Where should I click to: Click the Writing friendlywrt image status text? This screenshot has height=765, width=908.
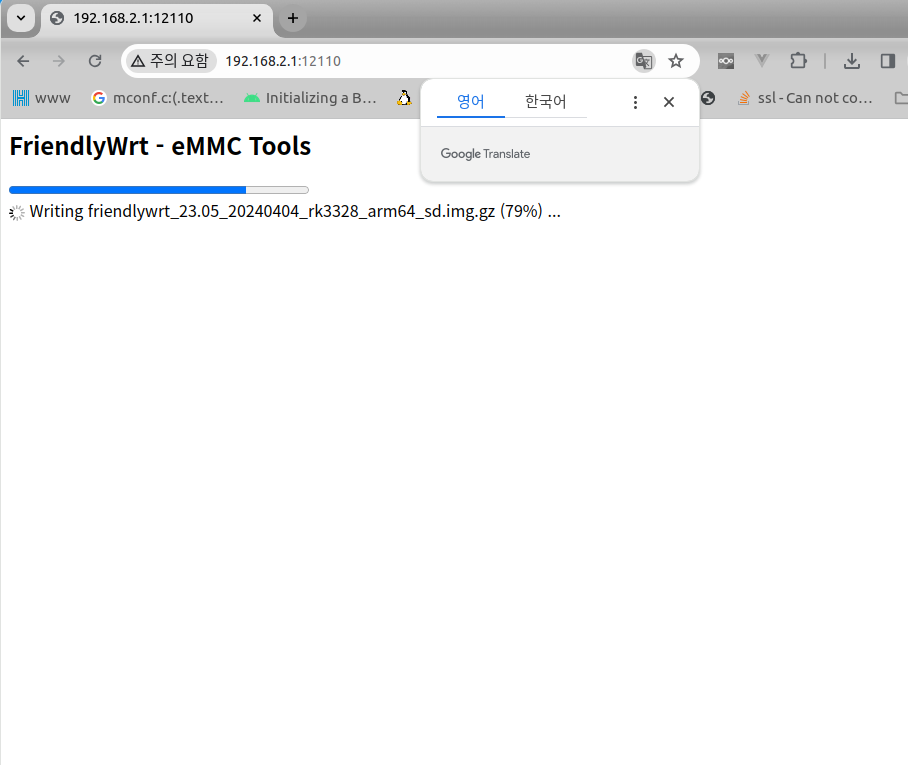click(x=295, y=211)
